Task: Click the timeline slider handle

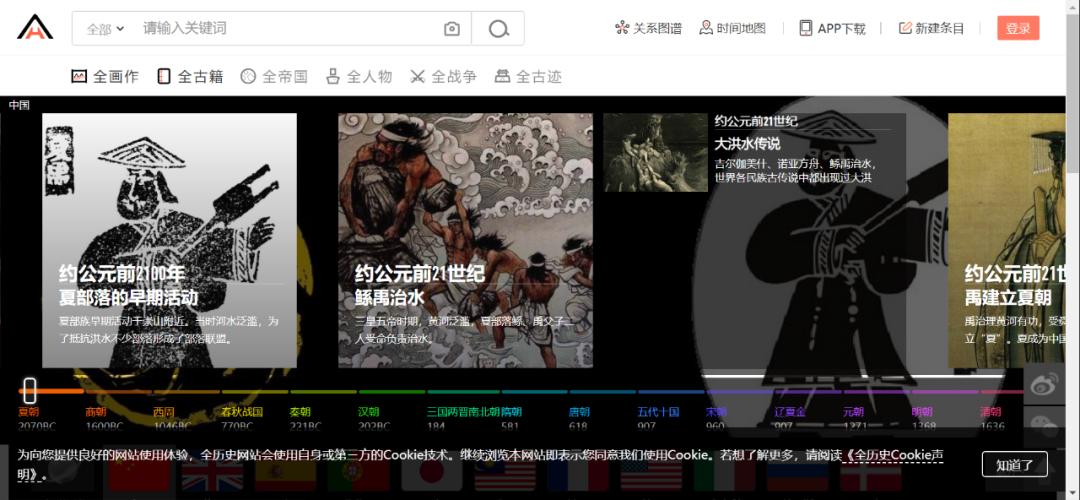Action: pos(29,390)
